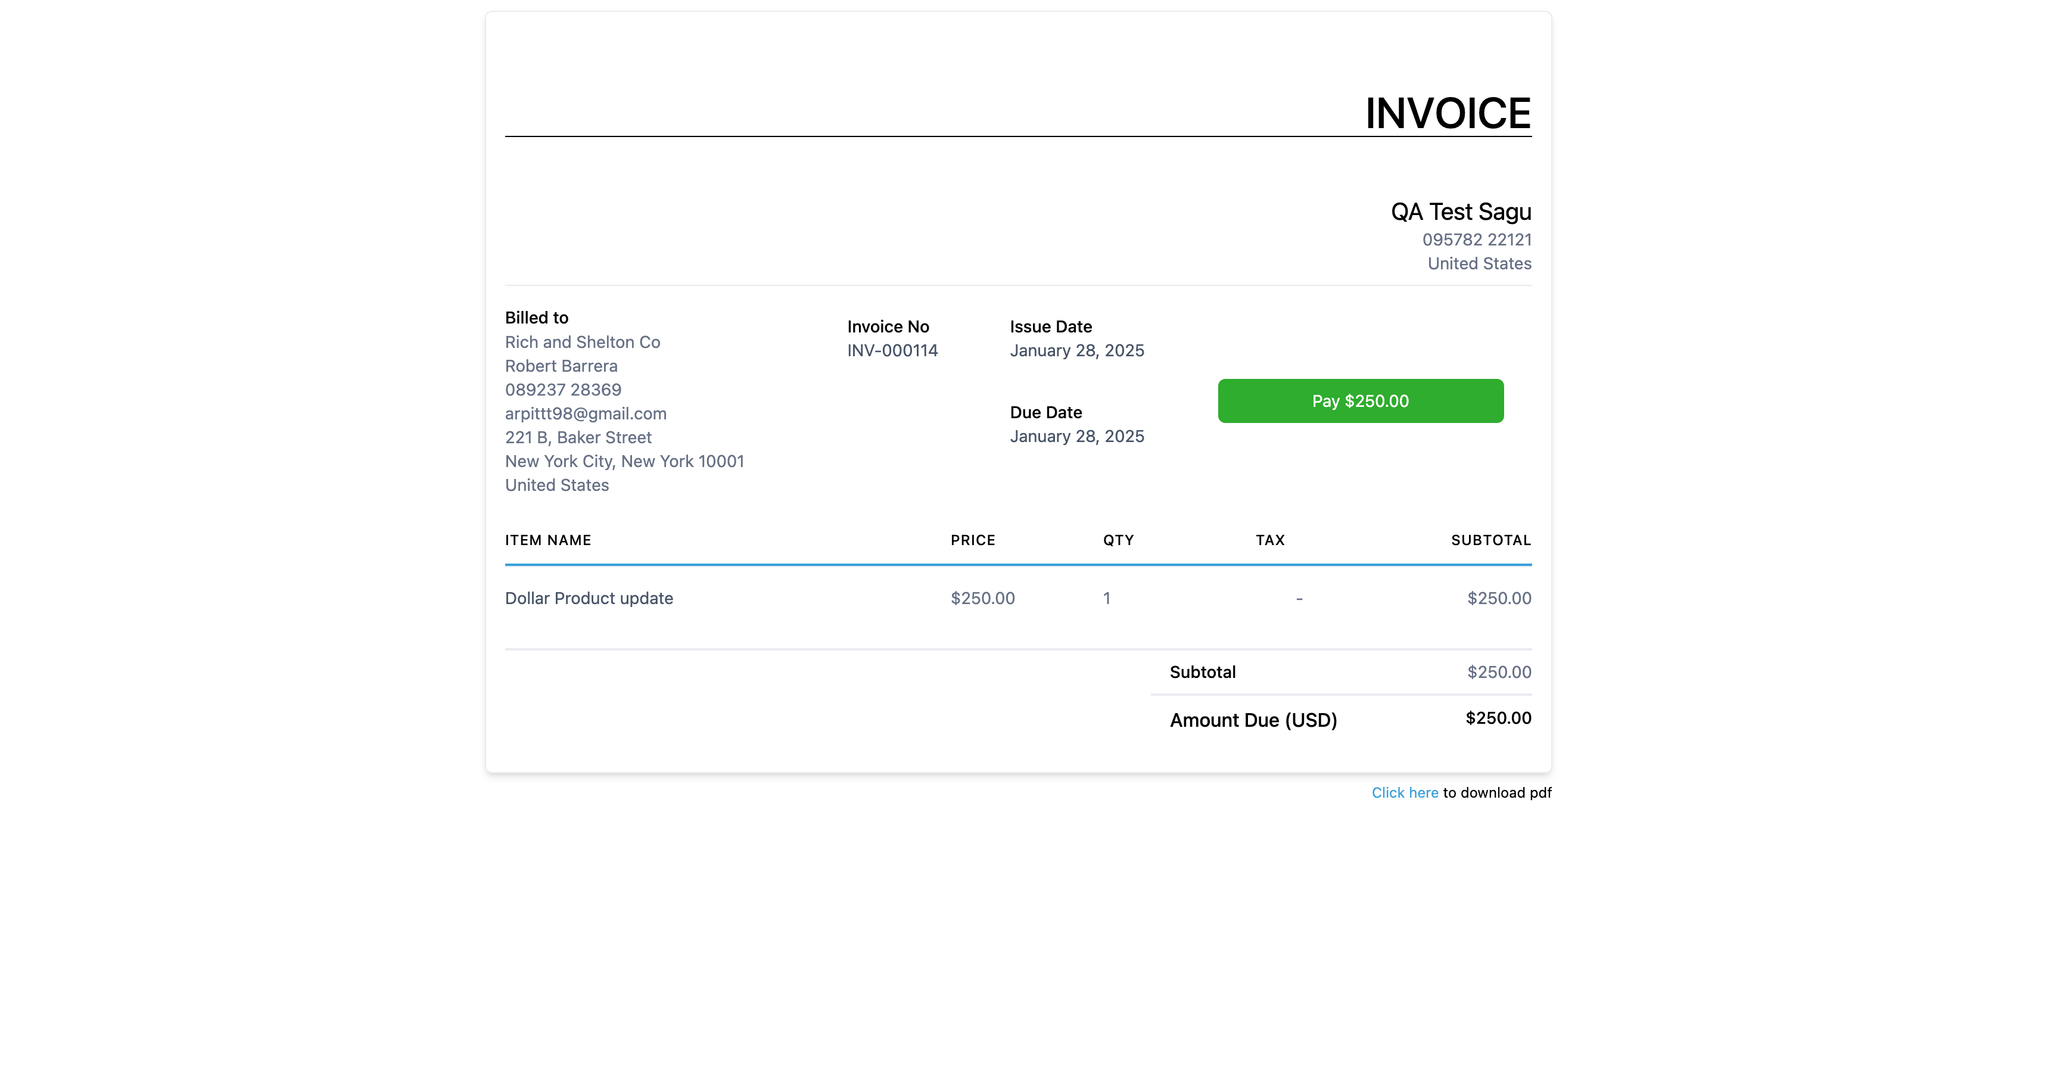Click the TAX column header
The image size is (2048, 1089).
pos(1270,541)
